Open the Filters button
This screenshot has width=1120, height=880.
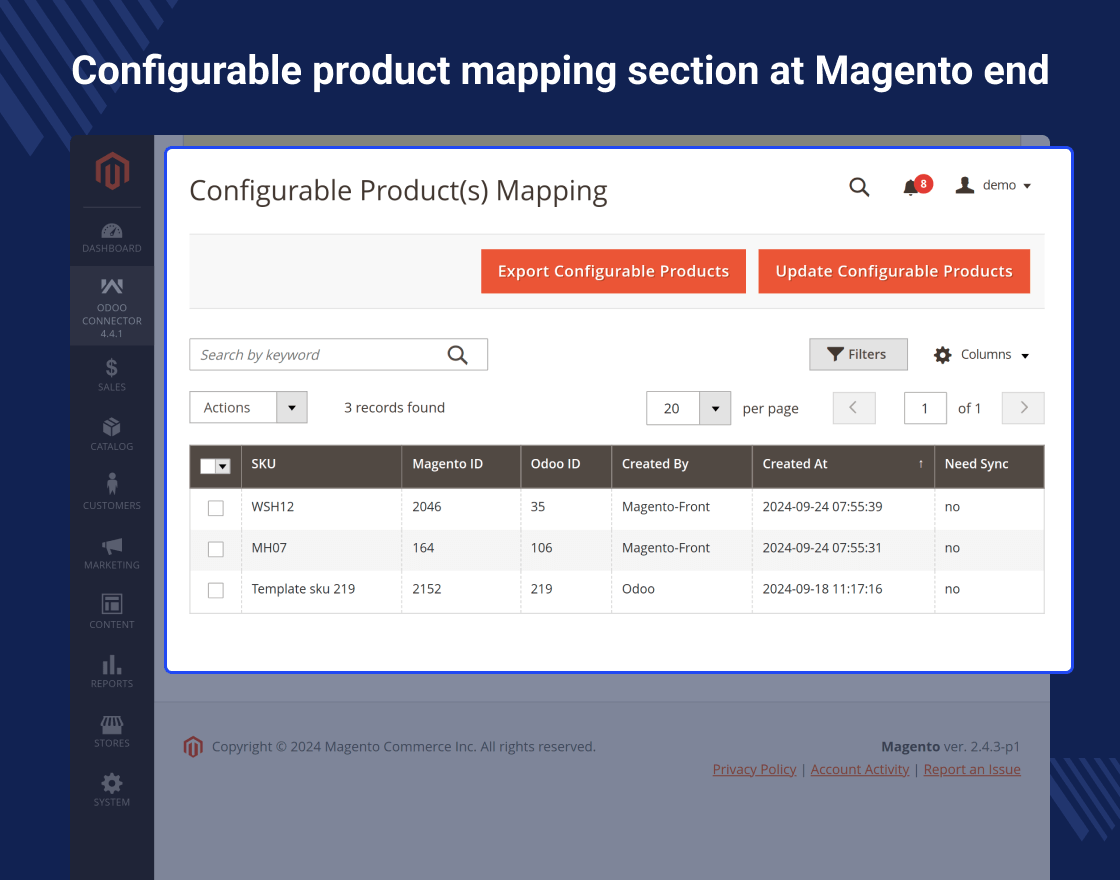(858, 354)
